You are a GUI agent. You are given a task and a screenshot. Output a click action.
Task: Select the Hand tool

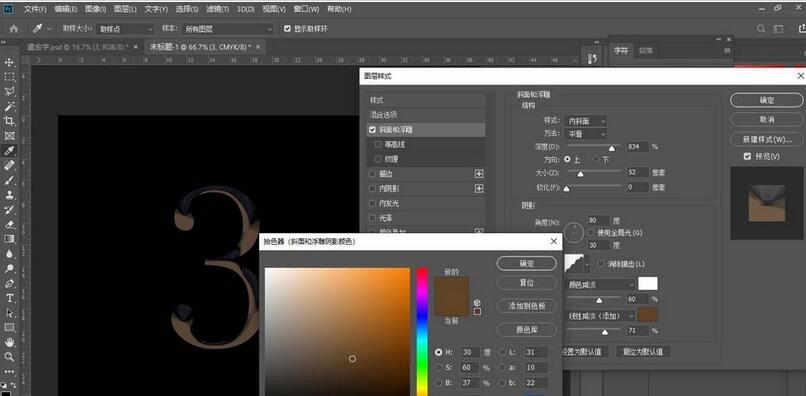click(x=9, y=342)
